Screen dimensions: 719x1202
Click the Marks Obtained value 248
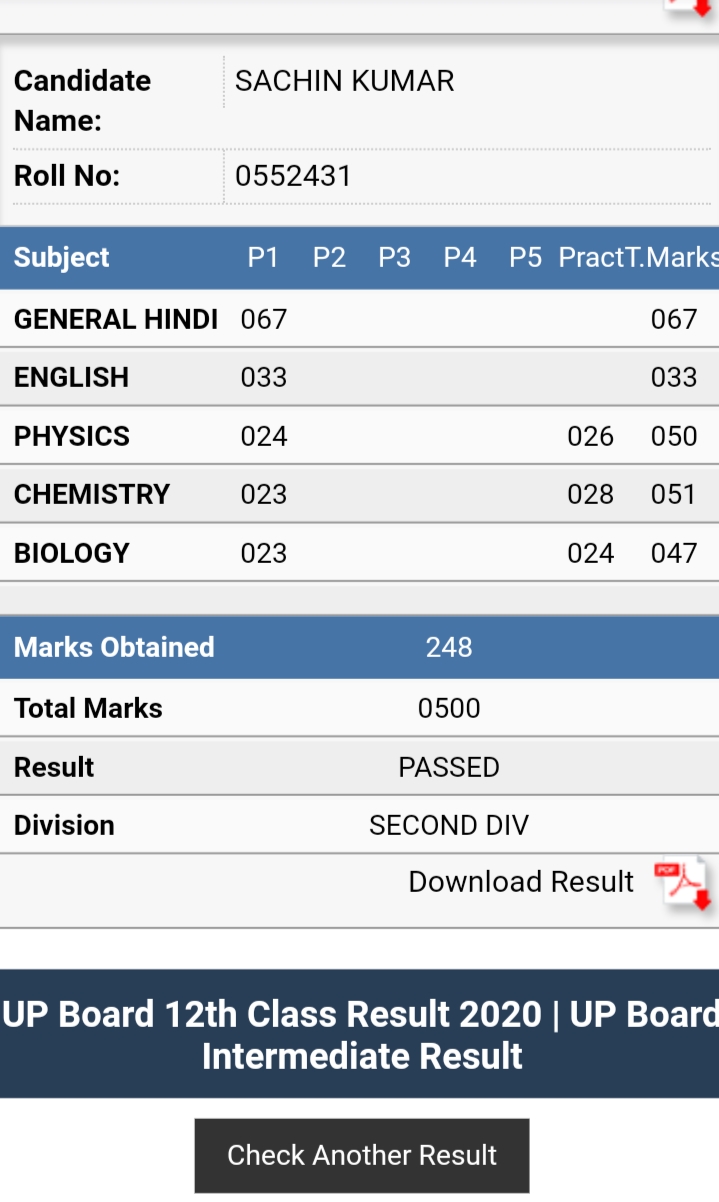[449, 647]
